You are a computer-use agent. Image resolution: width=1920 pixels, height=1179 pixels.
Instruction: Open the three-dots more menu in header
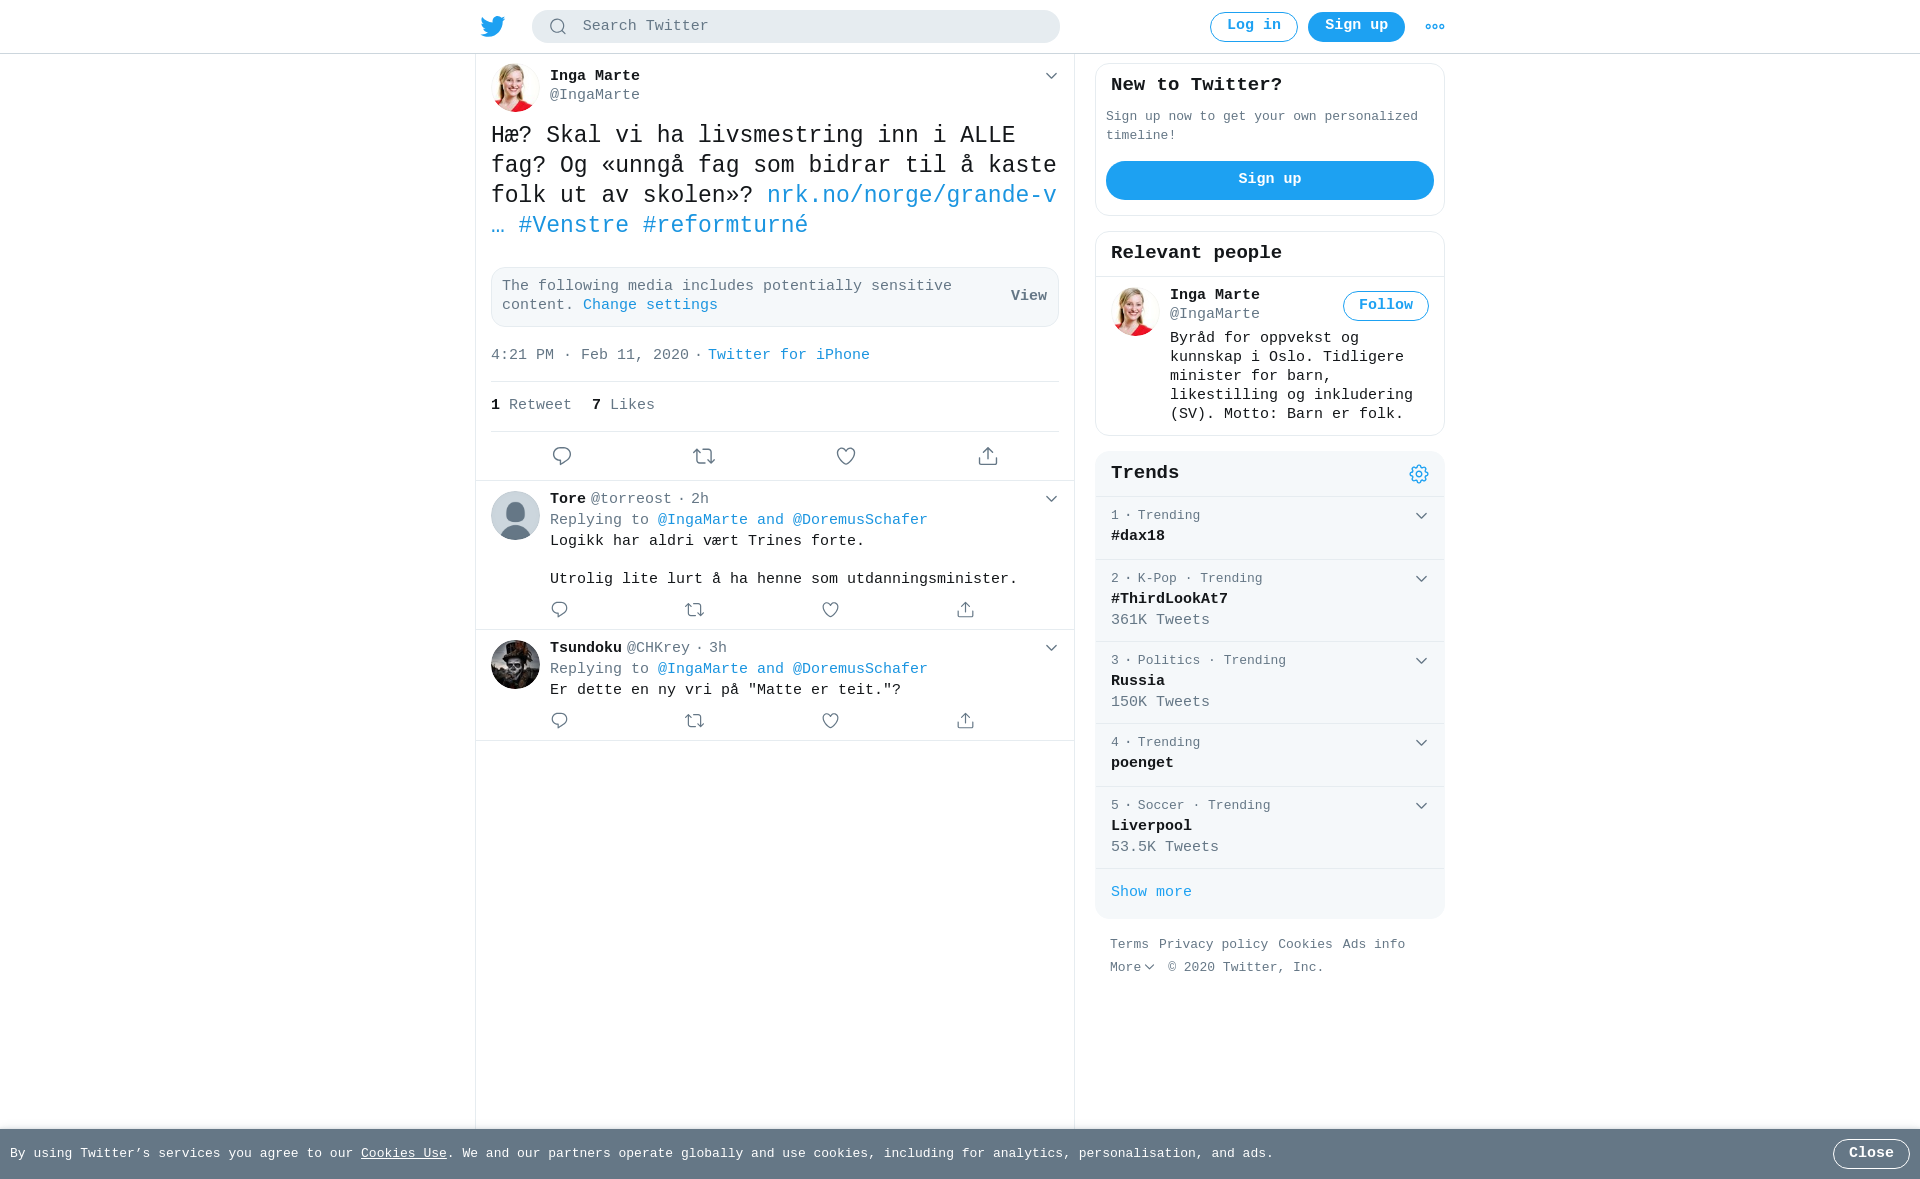tap(1434, 27)
